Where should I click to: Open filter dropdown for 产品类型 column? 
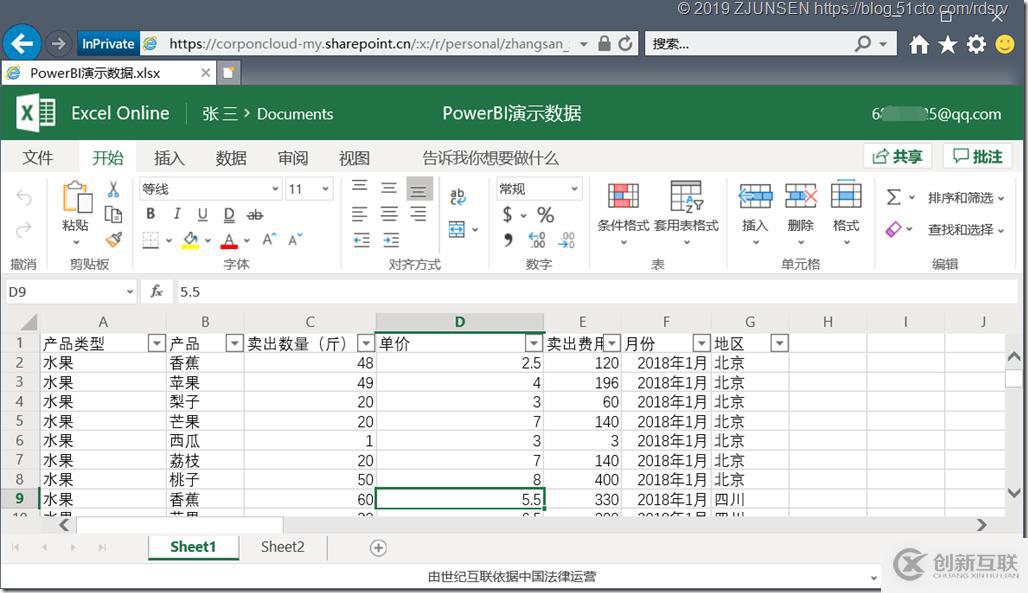[156, 342]
